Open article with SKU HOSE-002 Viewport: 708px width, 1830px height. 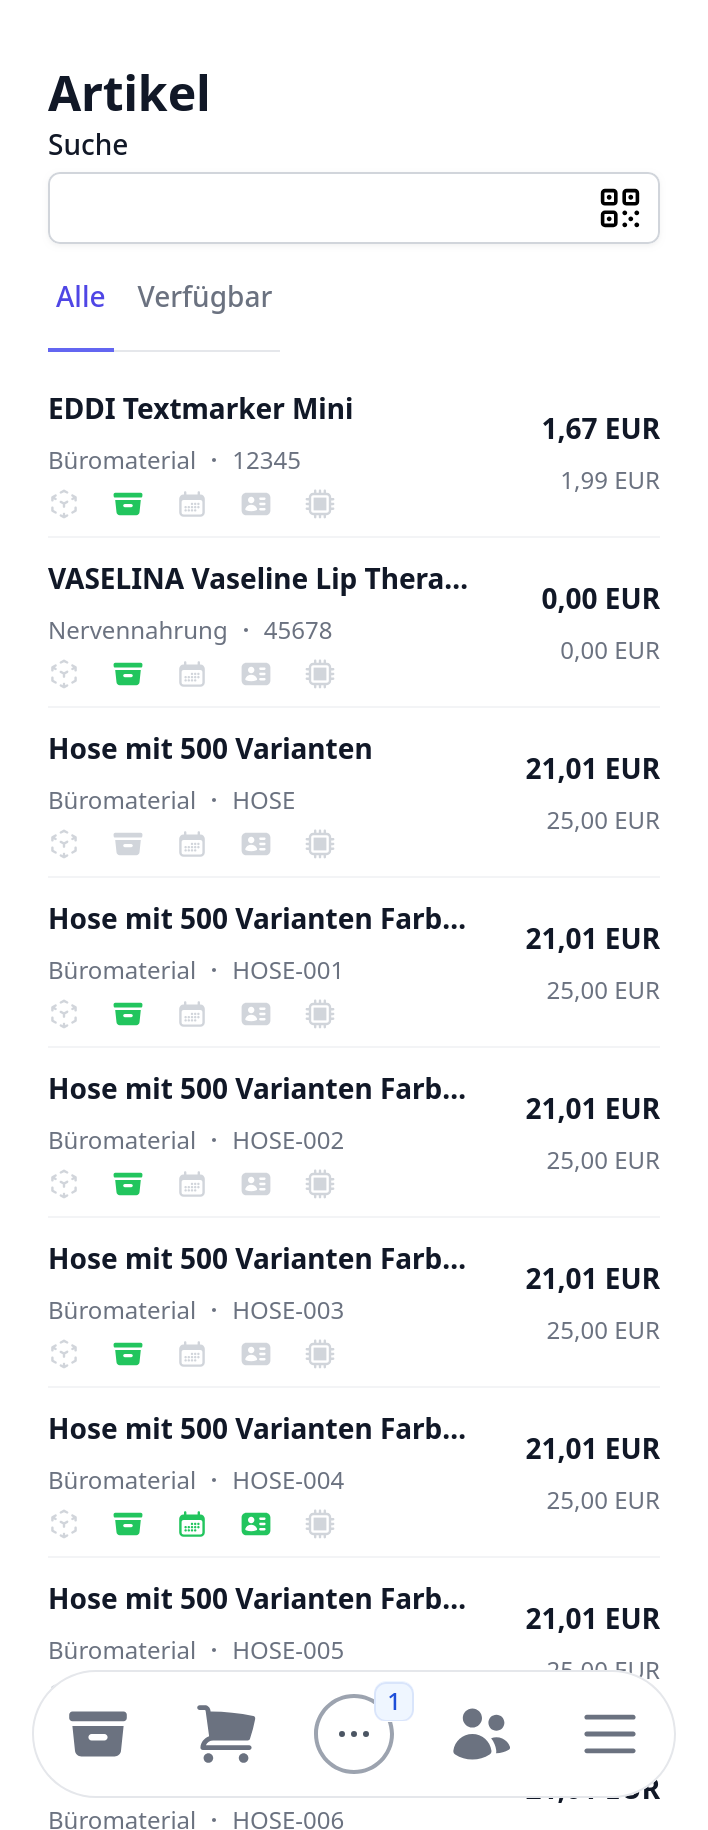[x=288, y=1141]
